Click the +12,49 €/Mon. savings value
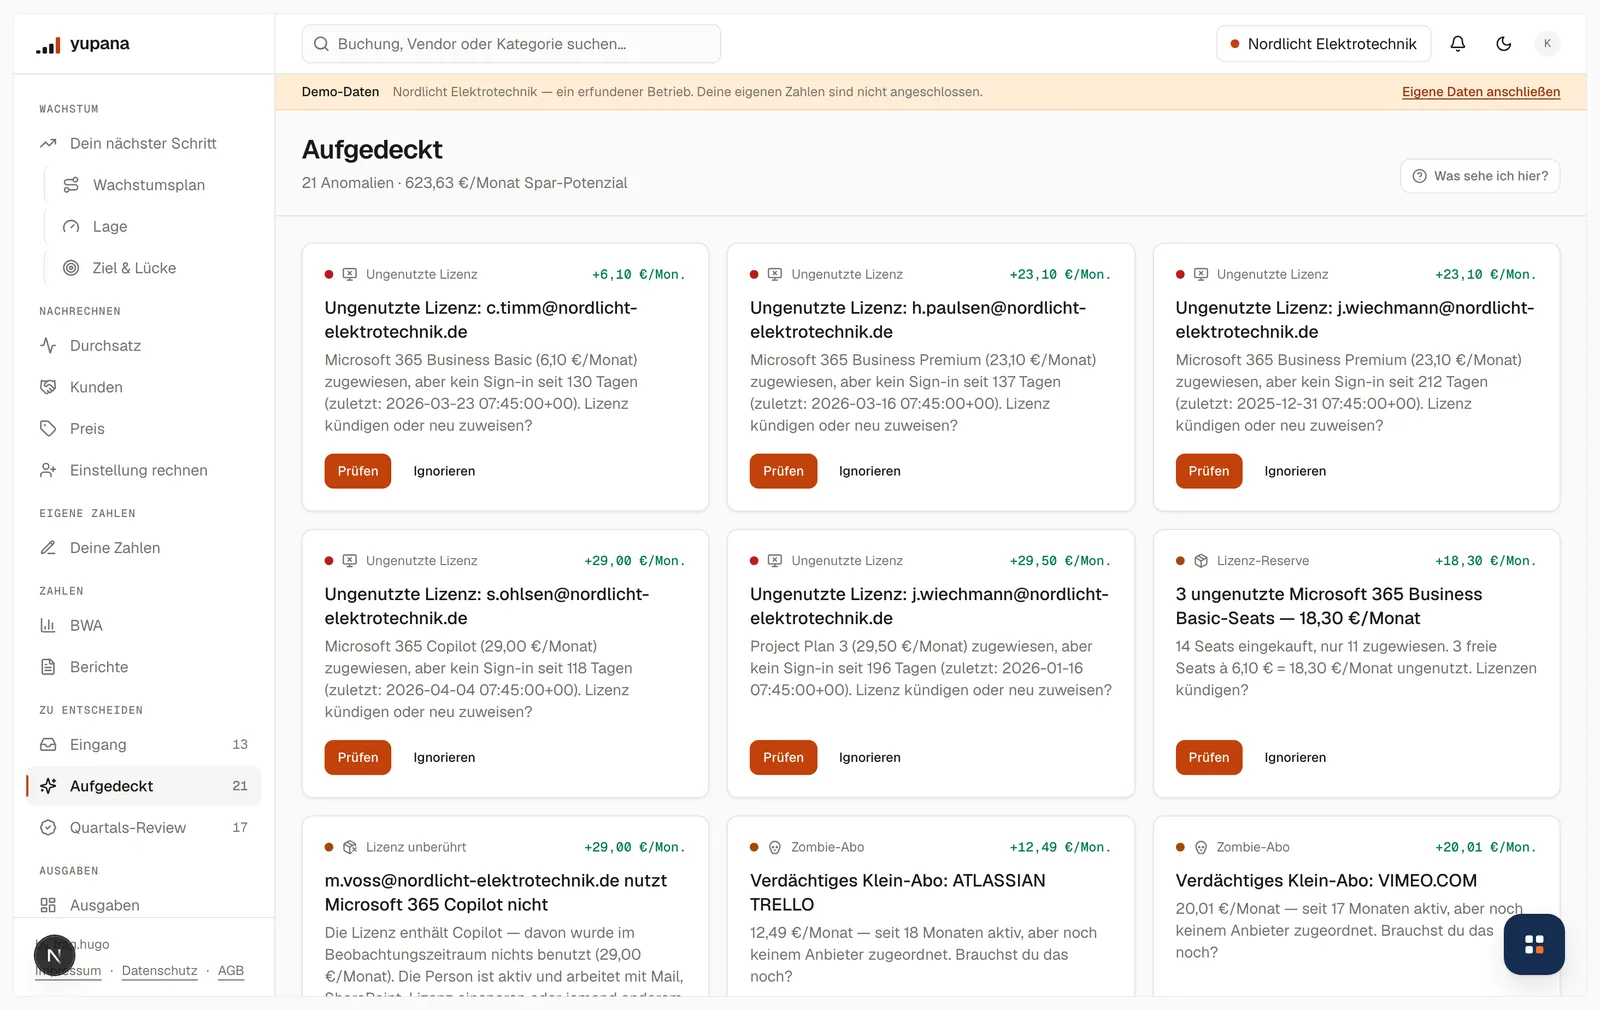This screenshot has height=1010, width=1600. [x=1060, y=847]
